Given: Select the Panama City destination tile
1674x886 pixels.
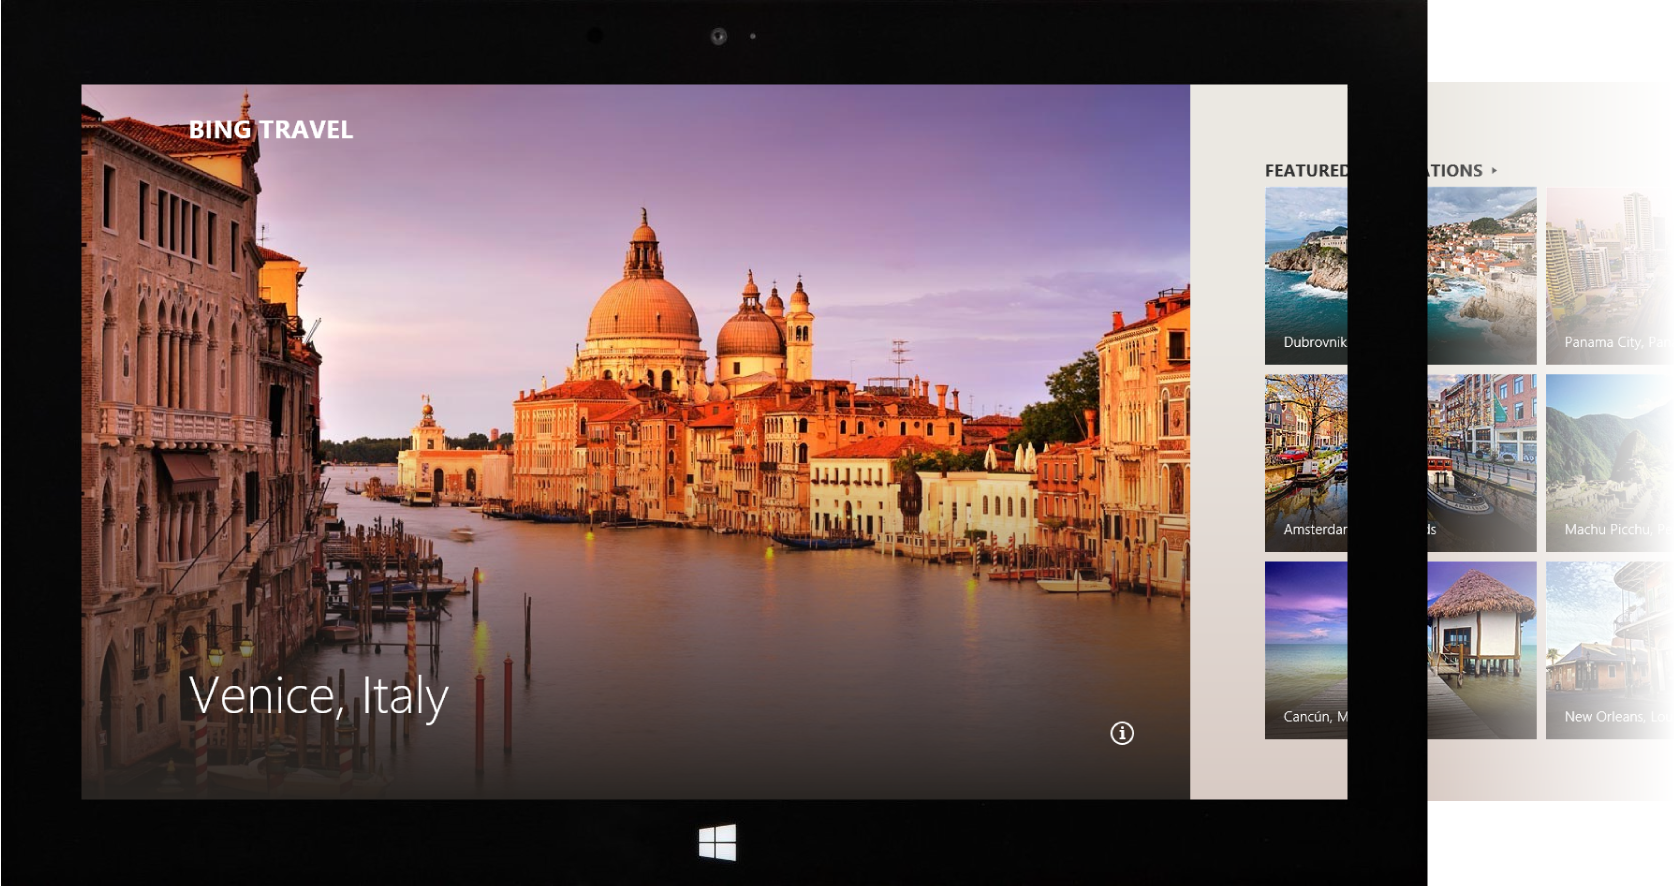Looking at the screenshot, I should pyautogui.click(x=1606, y=270).
